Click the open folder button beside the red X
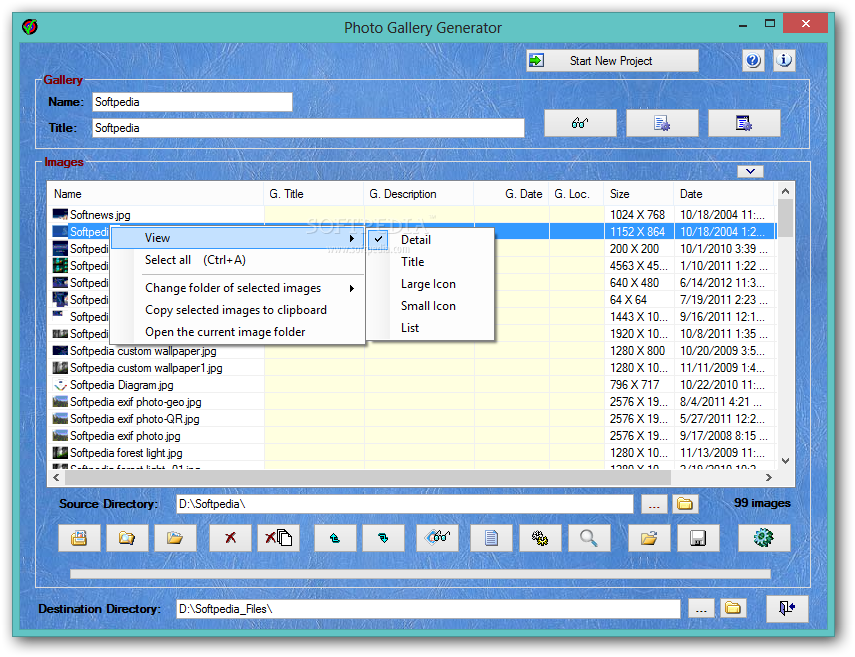Viewport: 855px width, 657px height. point(175,538)
